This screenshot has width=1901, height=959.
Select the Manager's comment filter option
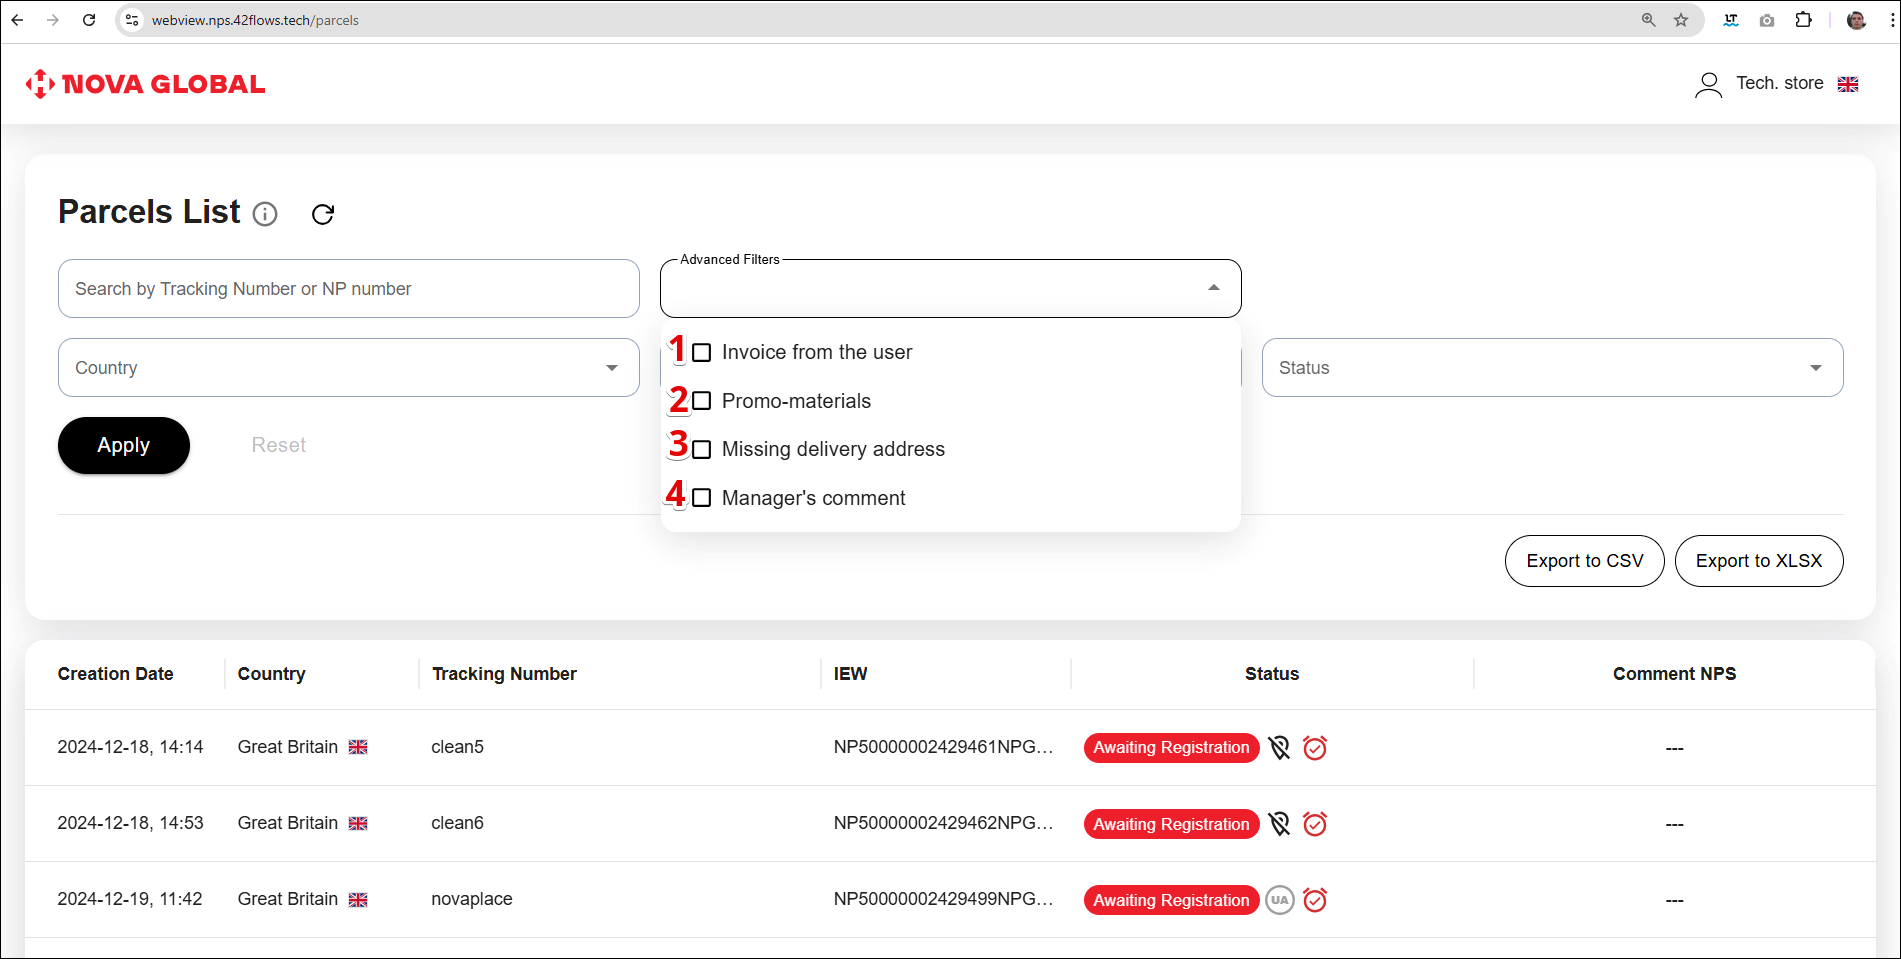pyautogui.click(x=702, y=498)
